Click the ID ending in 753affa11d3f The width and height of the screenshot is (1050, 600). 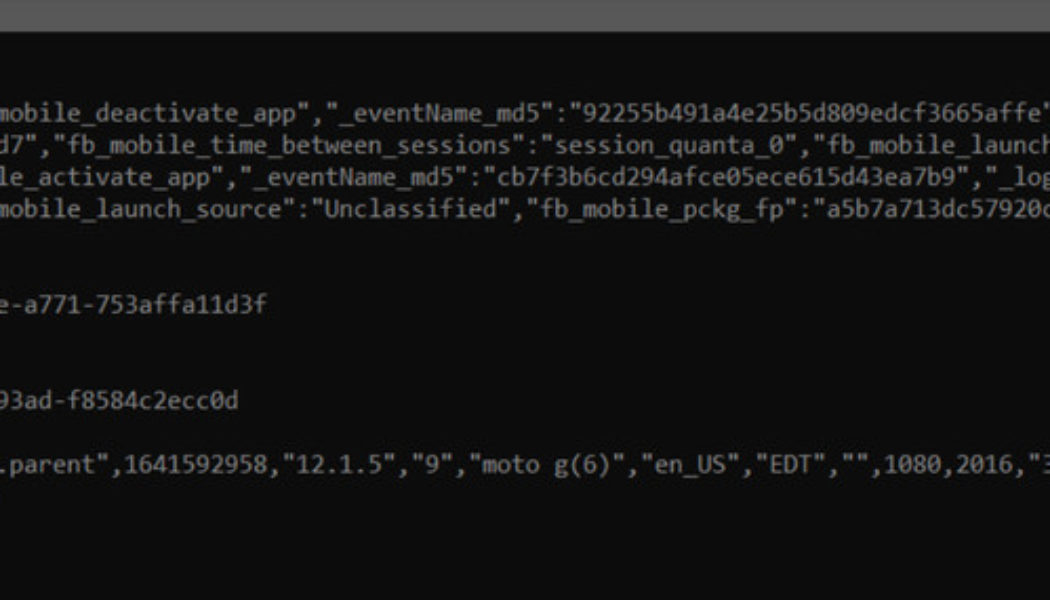pyautogui.click(x=133, y=305)
